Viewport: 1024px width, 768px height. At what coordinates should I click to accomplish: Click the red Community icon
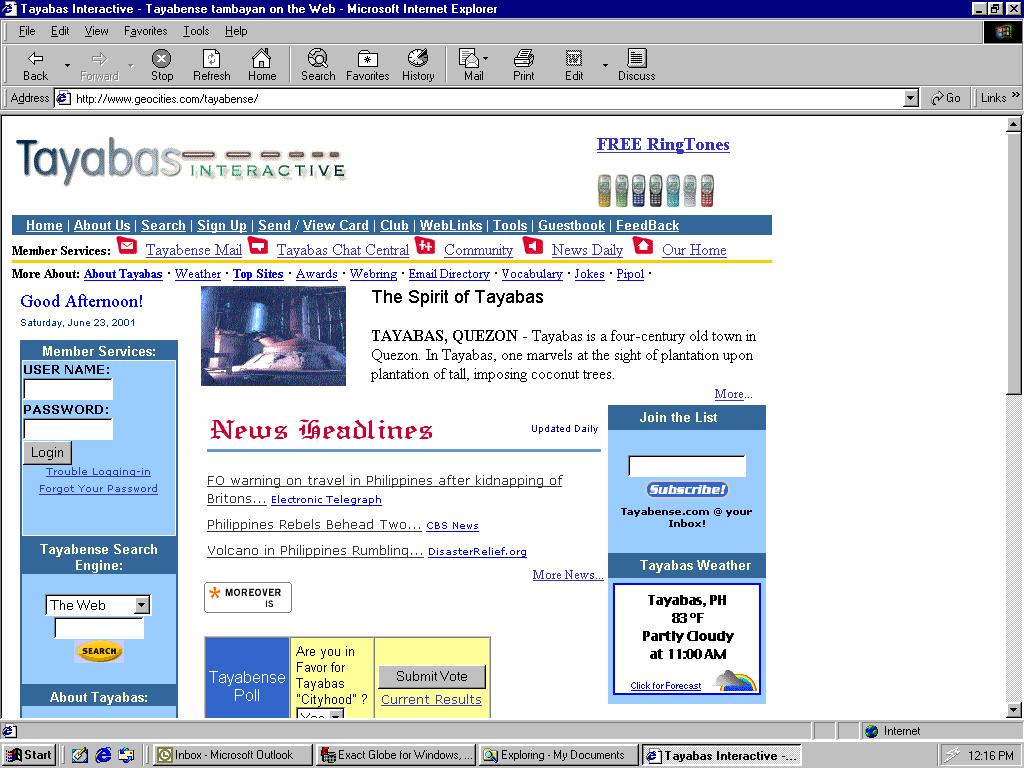click(425, 246)
